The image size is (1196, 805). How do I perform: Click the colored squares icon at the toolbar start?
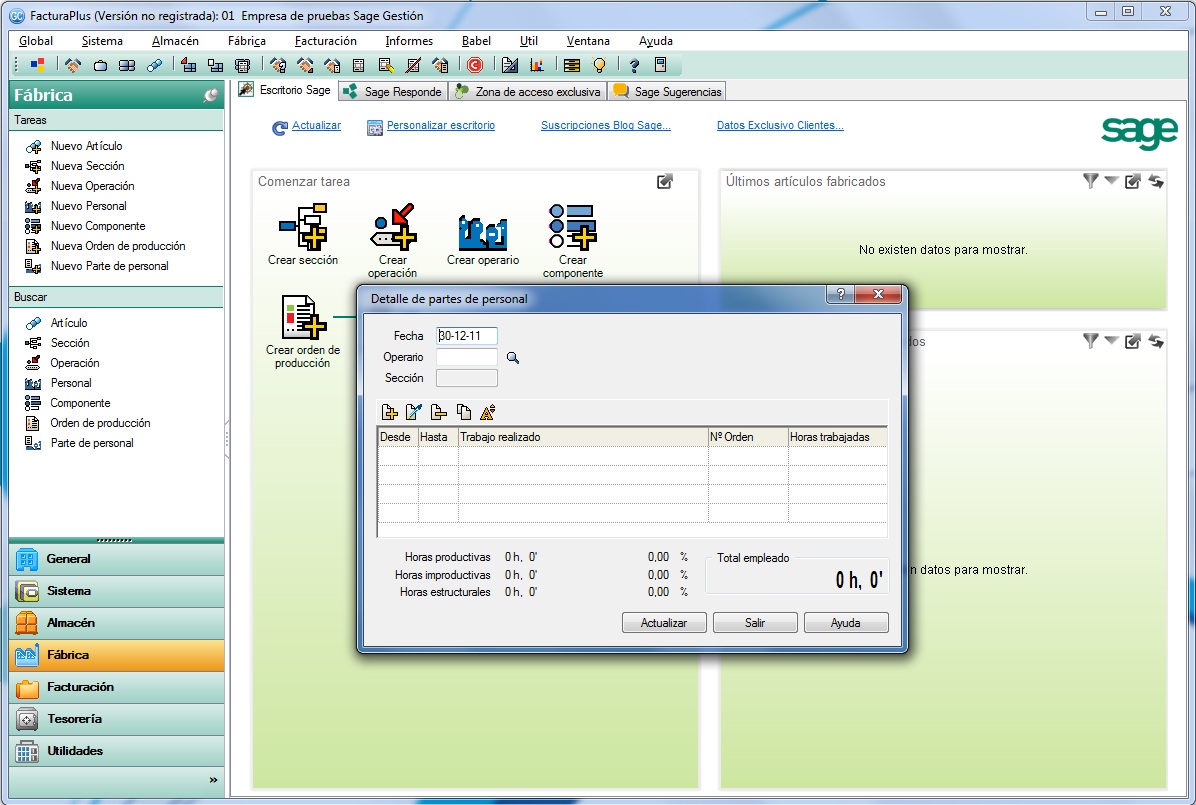click(x=37, y=66)
